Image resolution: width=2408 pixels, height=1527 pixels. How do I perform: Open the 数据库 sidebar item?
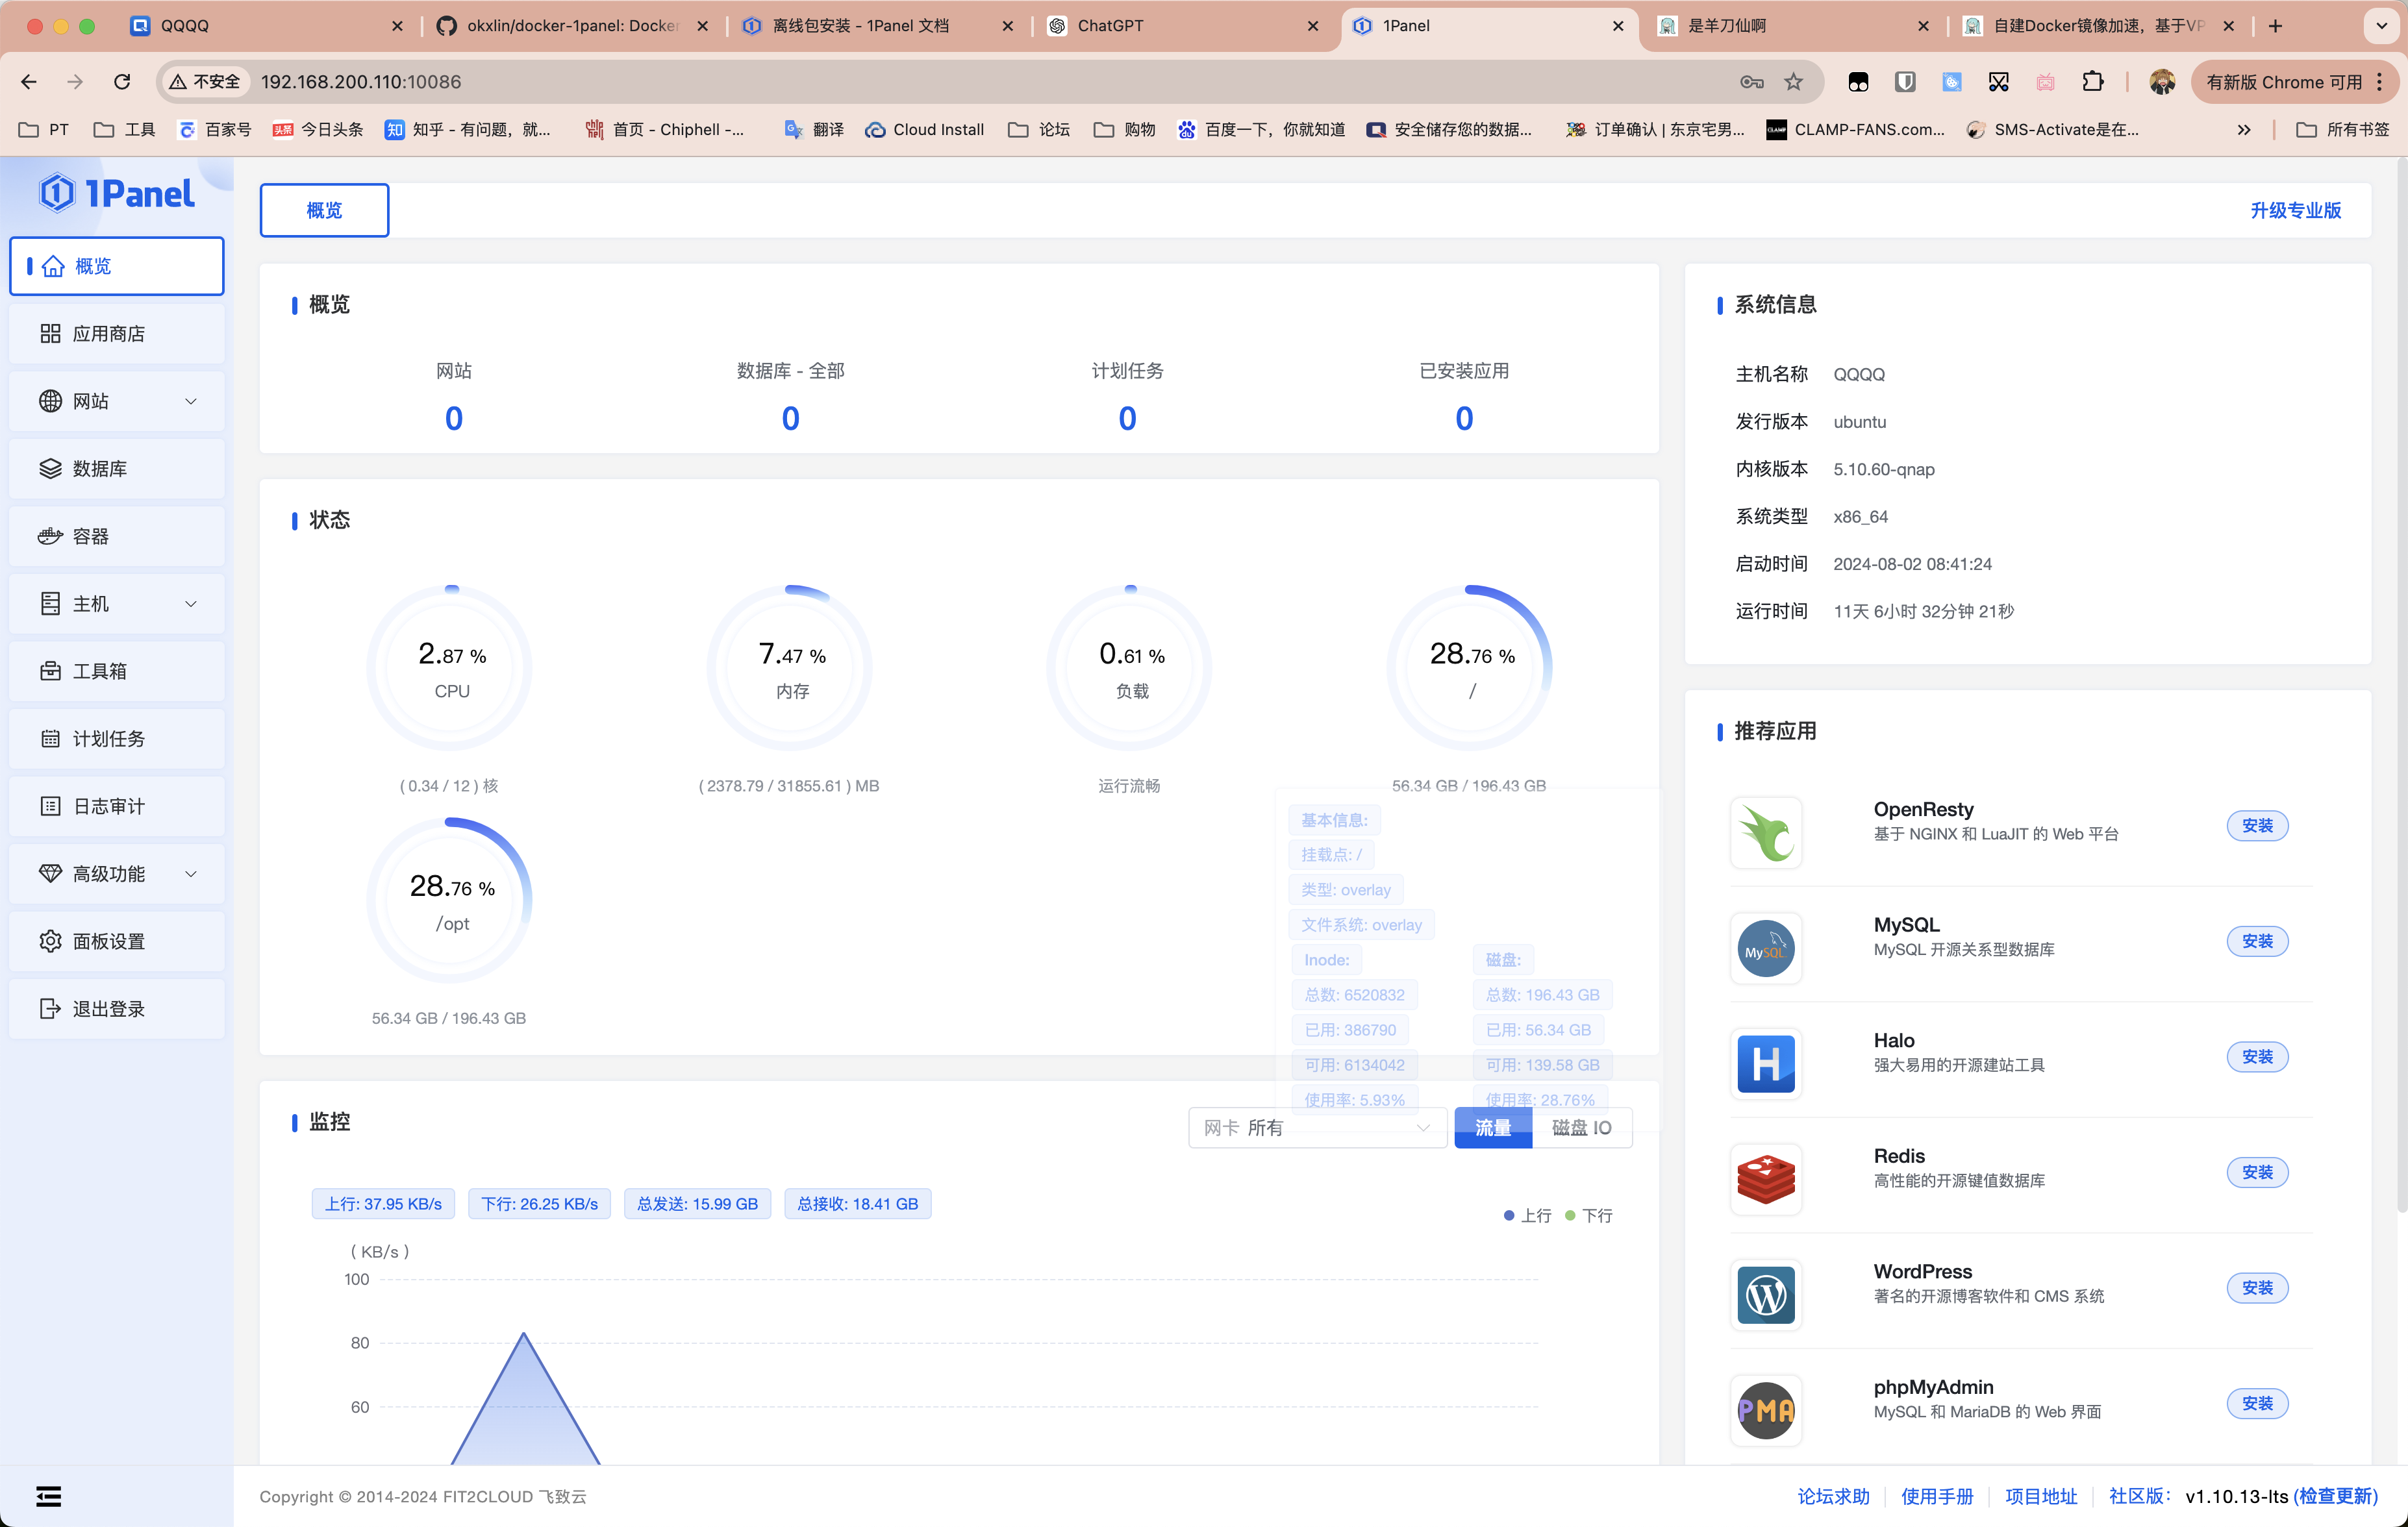pos(117,468)
